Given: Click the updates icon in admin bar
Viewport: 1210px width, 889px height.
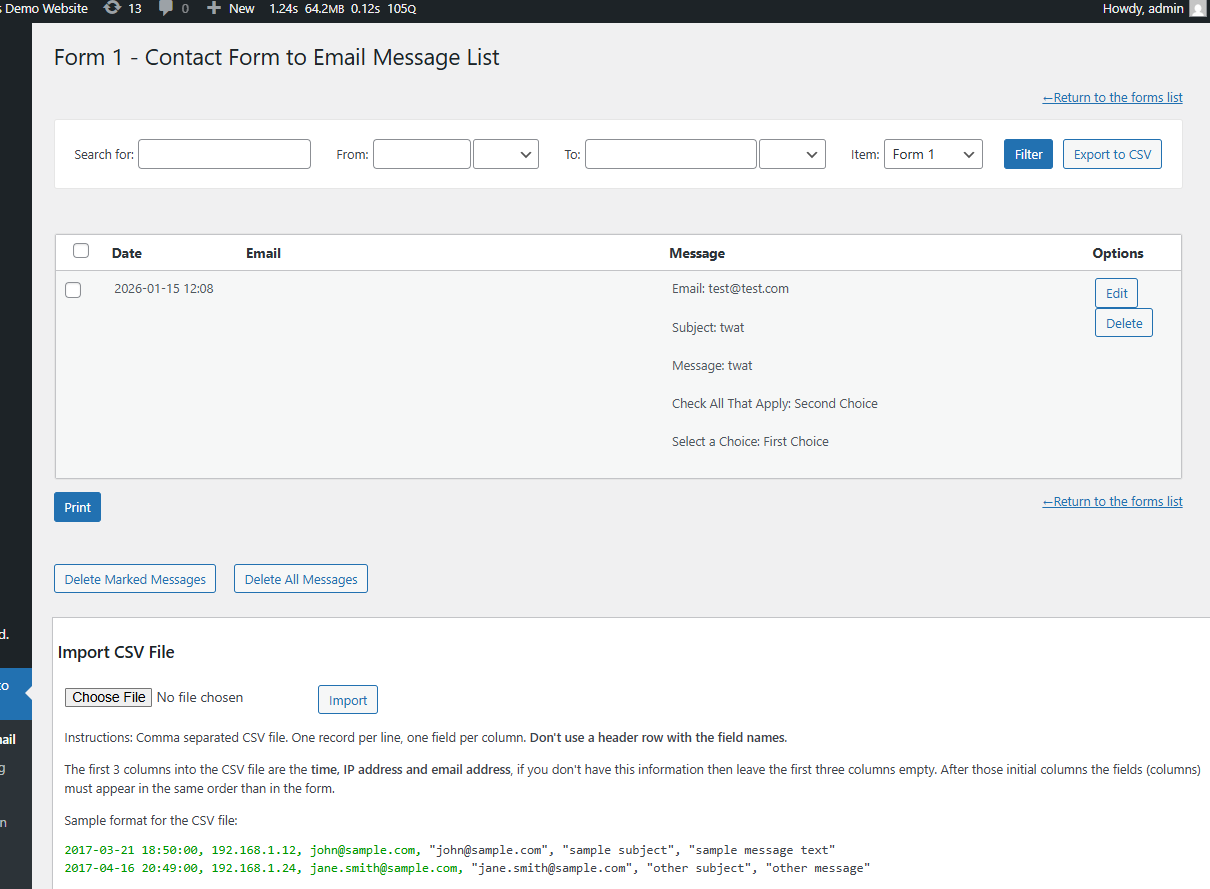Looking at the screenshot, I should click(113, 9).
